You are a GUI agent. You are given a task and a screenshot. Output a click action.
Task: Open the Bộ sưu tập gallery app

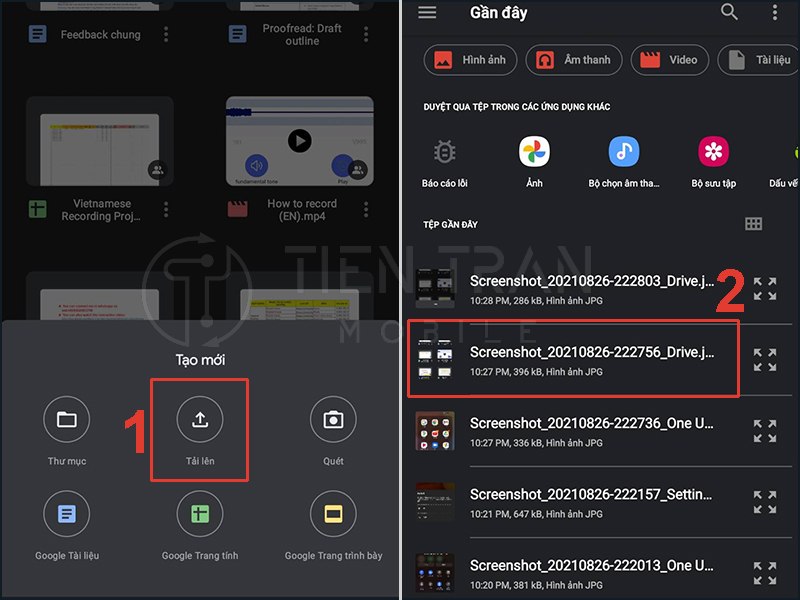(713, 152)
